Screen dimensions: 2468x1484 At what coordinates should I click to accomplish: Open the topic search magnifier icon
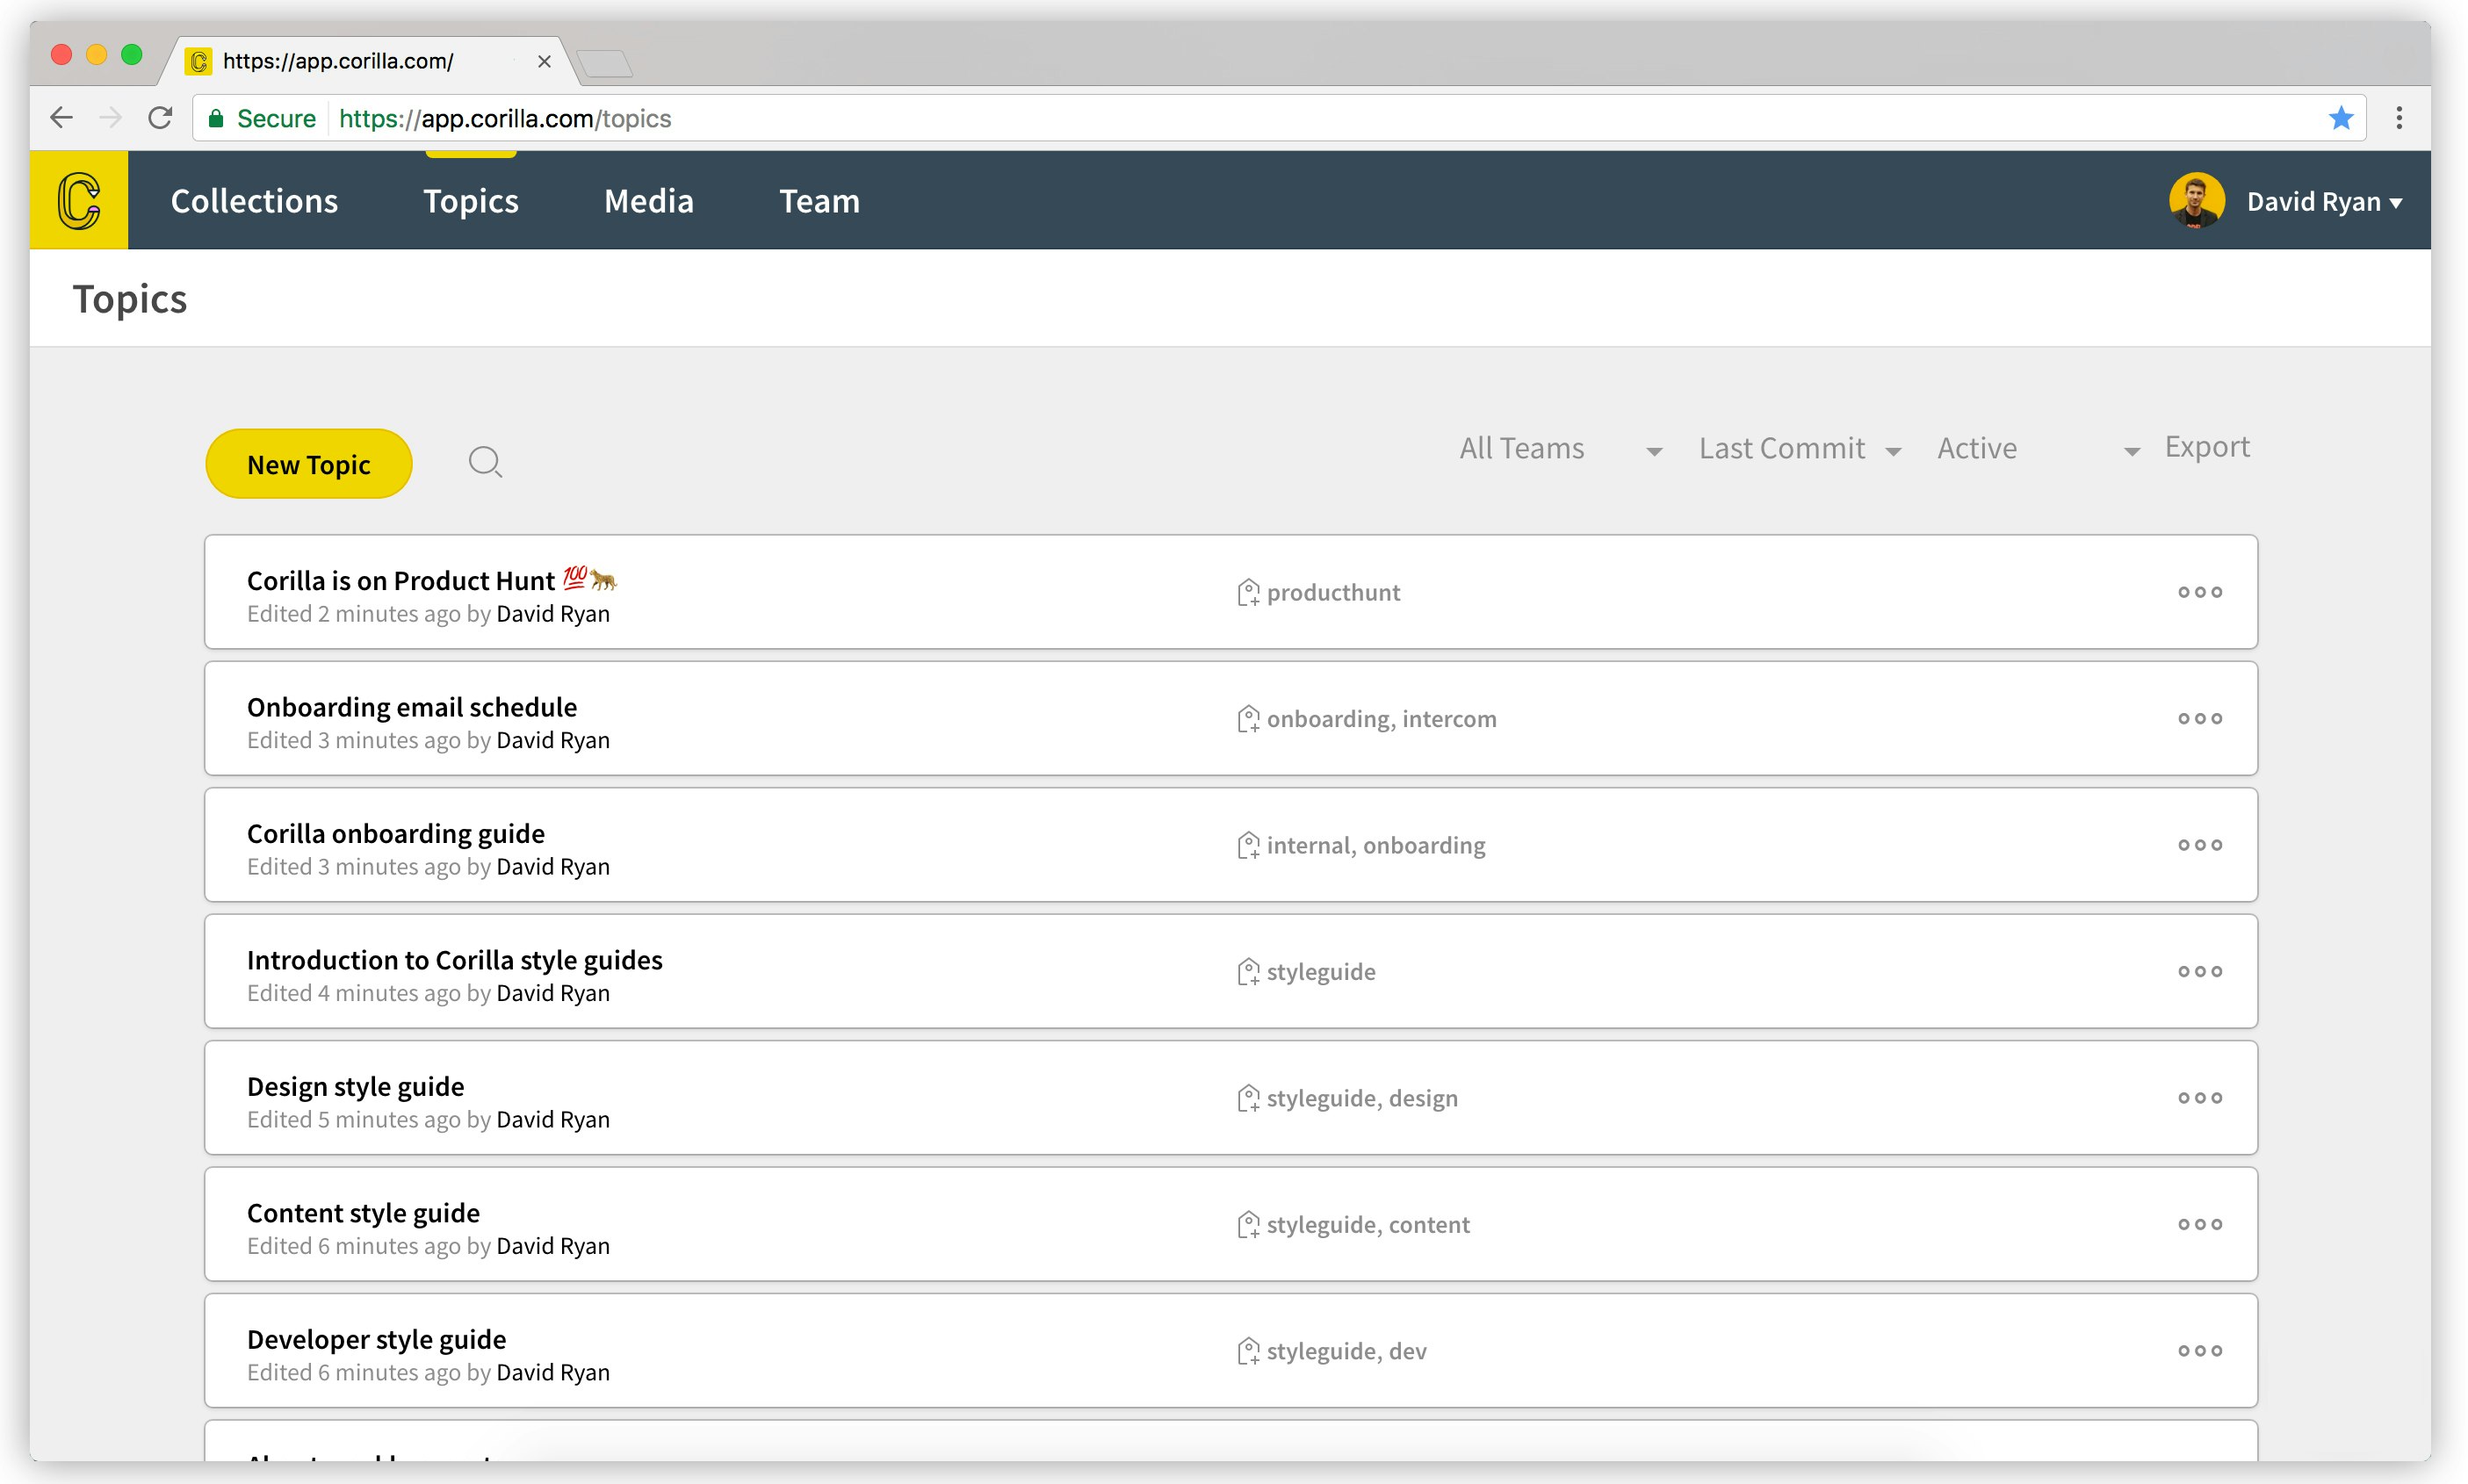coord(485,462)
